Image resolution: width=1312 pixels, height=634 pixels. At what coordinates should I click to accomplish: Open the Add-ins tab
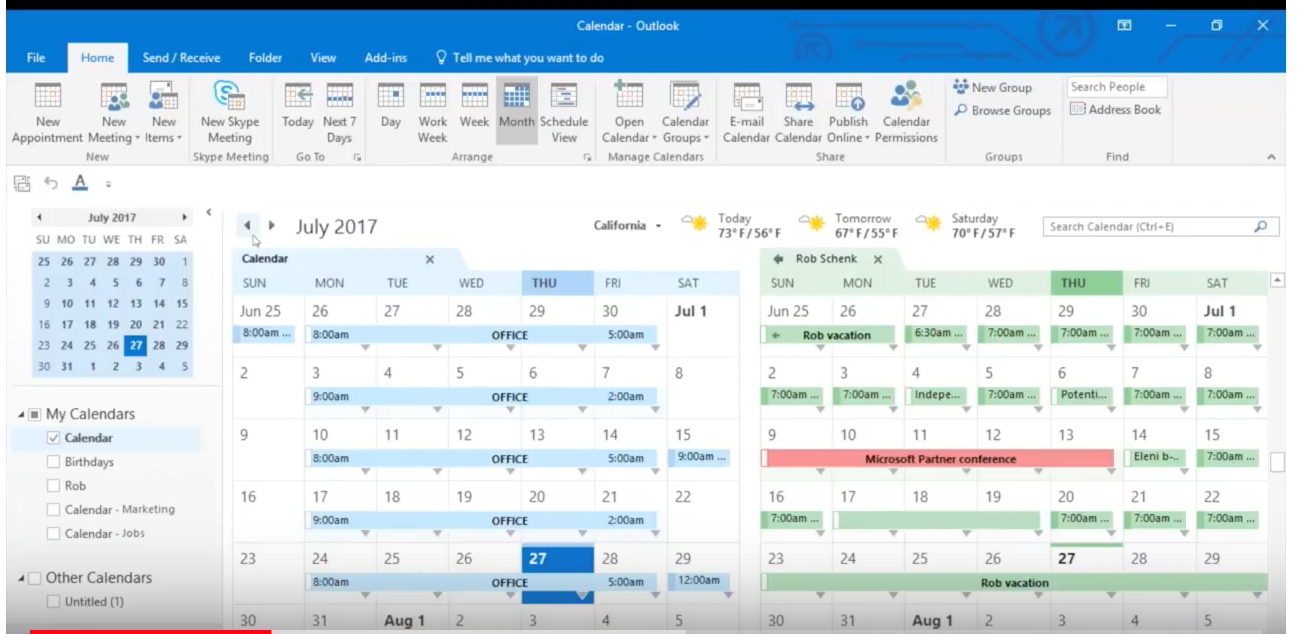pos(385,58)
